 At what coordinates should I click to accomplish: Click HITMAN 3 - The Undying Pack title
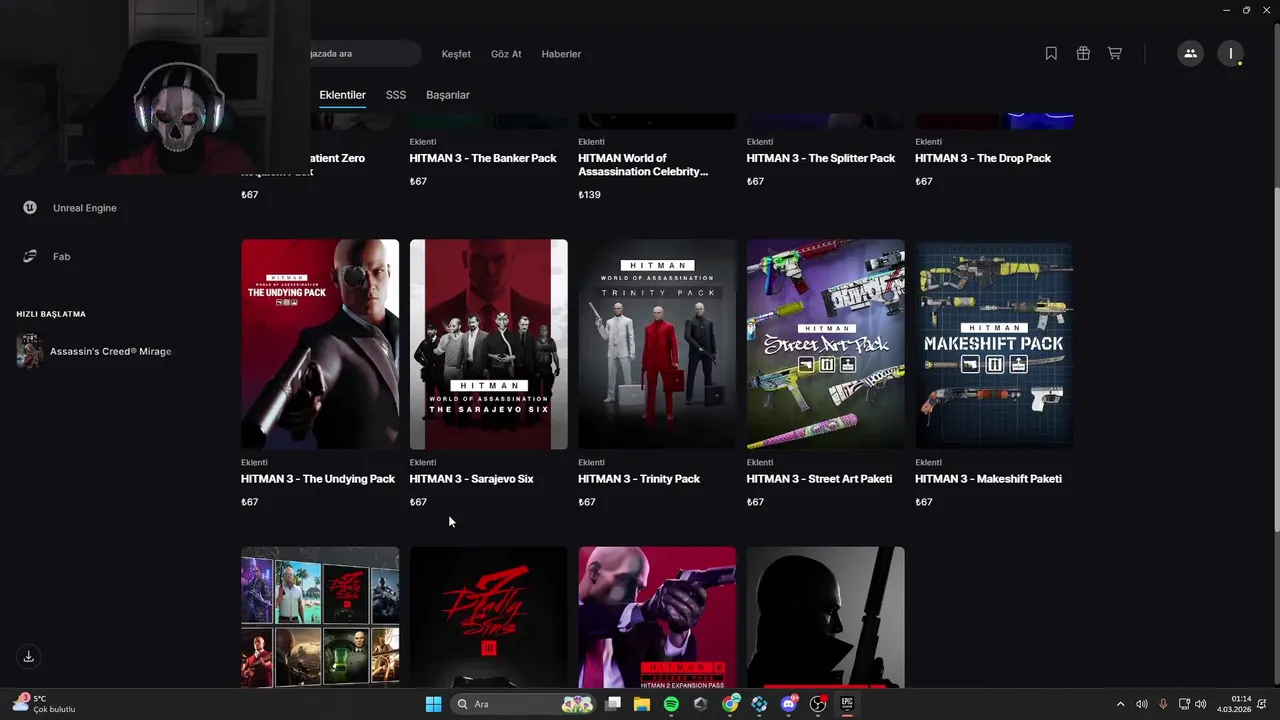318,479
